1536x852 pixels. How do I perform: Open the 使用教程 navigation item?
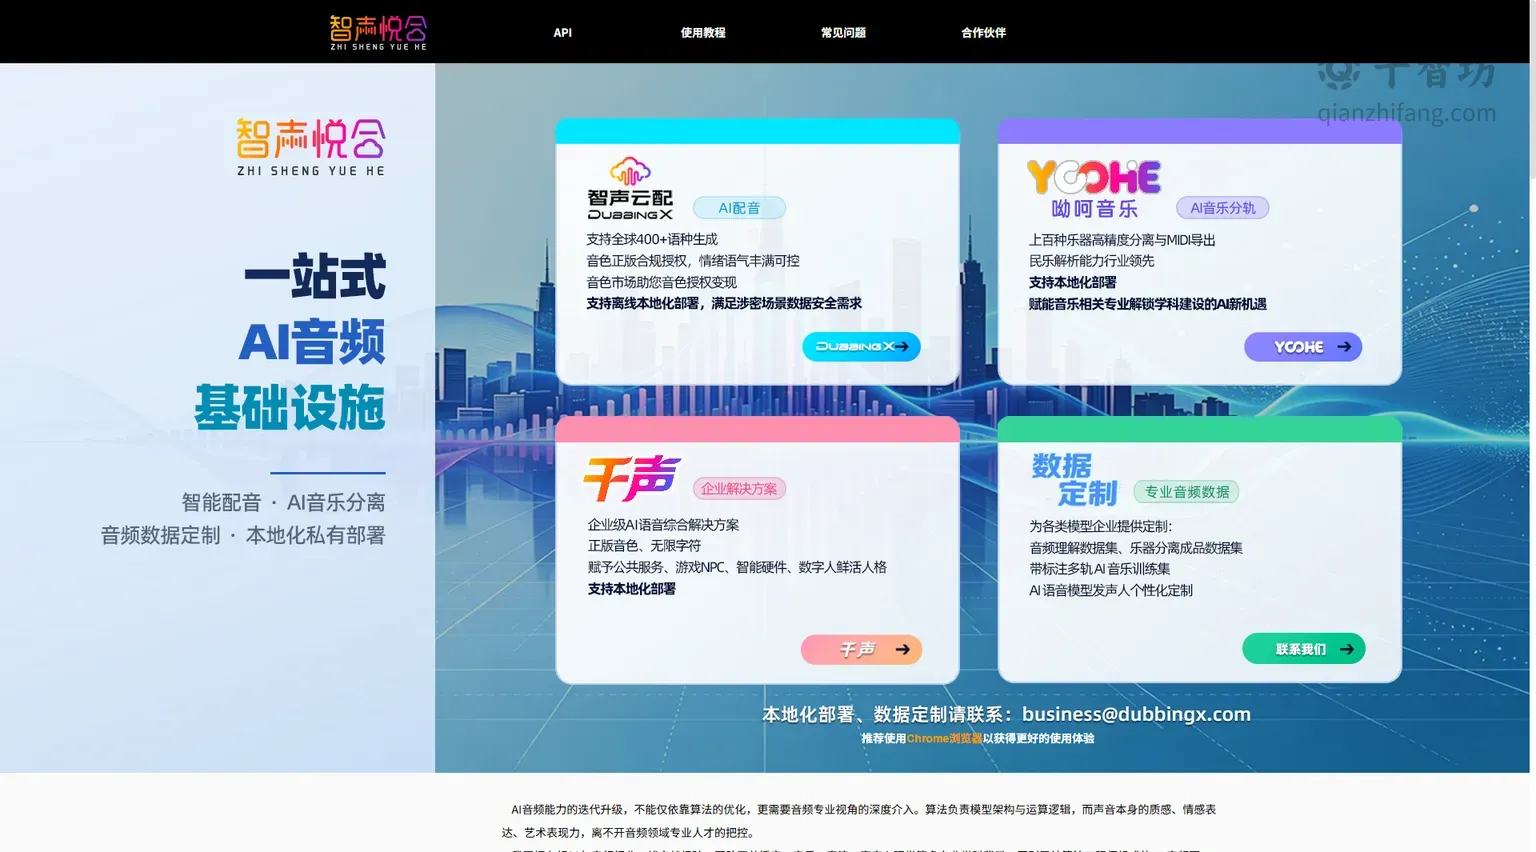coord(703,33)
